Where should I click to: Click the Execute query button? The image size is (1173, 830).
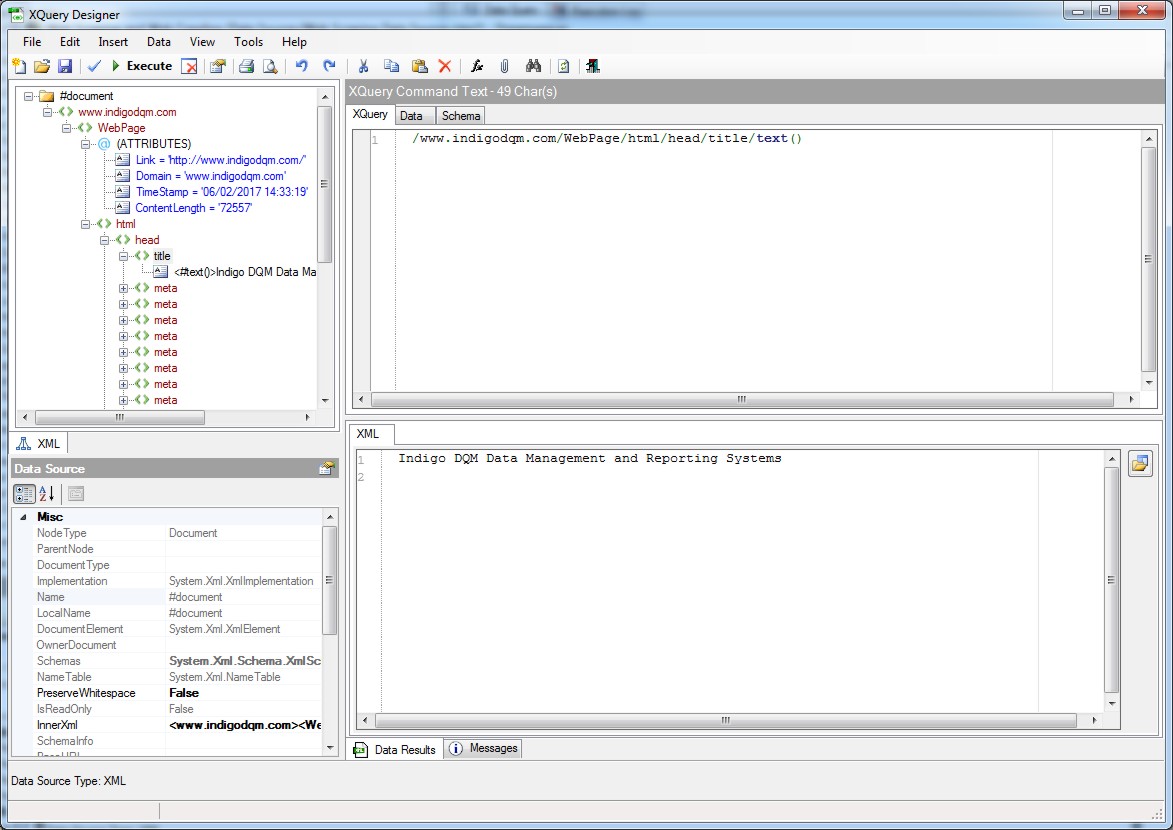tap(141, 66)
